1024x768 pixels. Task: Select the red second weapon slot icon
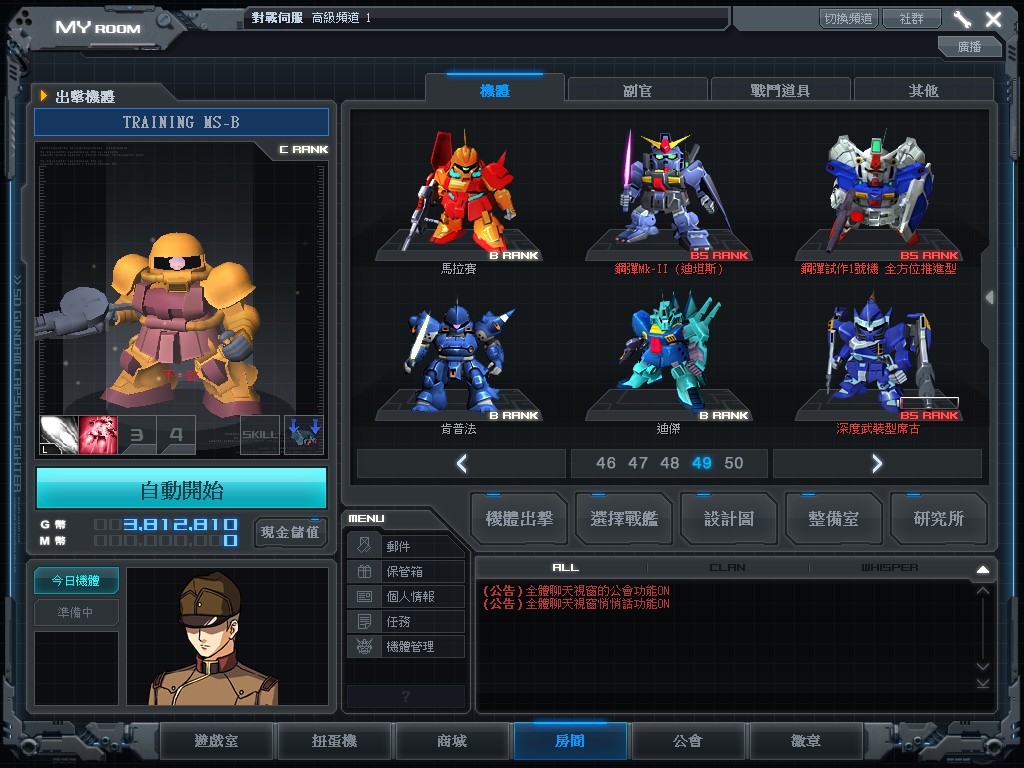tap(98, 435)
